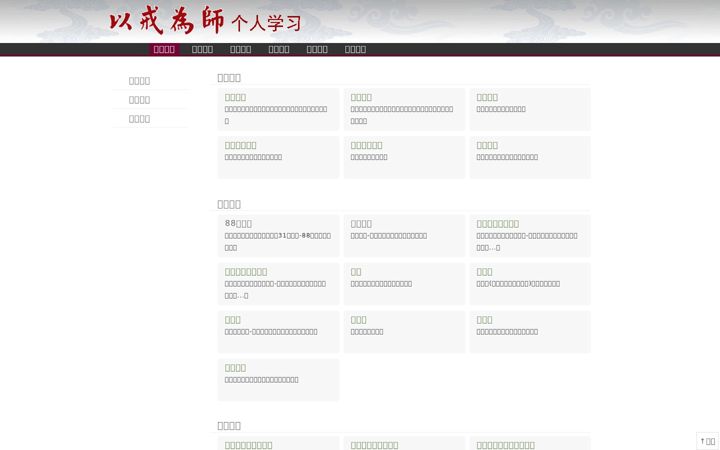This screenshot has width=720, height=450.
Task: Open the second item in the dark navigation bar
Action: 202,49
